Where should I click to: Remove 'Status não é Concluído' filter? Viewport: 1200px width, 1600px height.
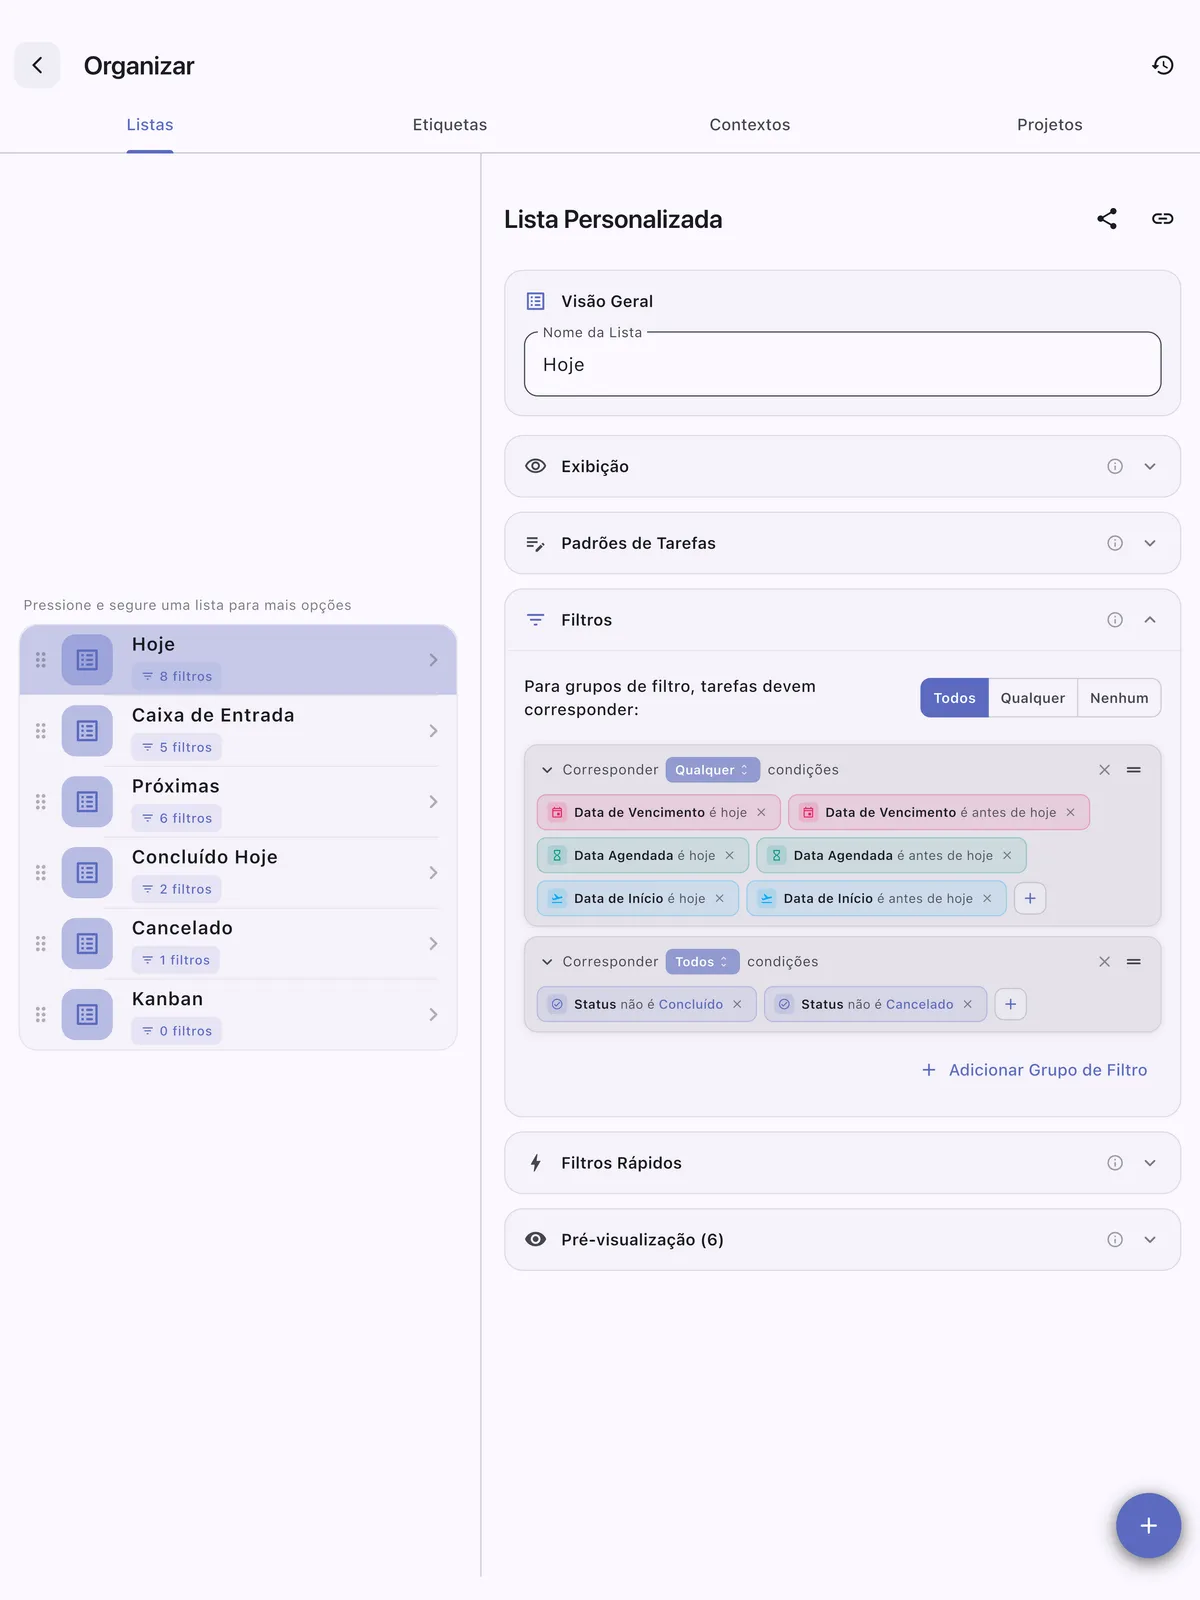pyautogui.click(x=737, y=1005)
